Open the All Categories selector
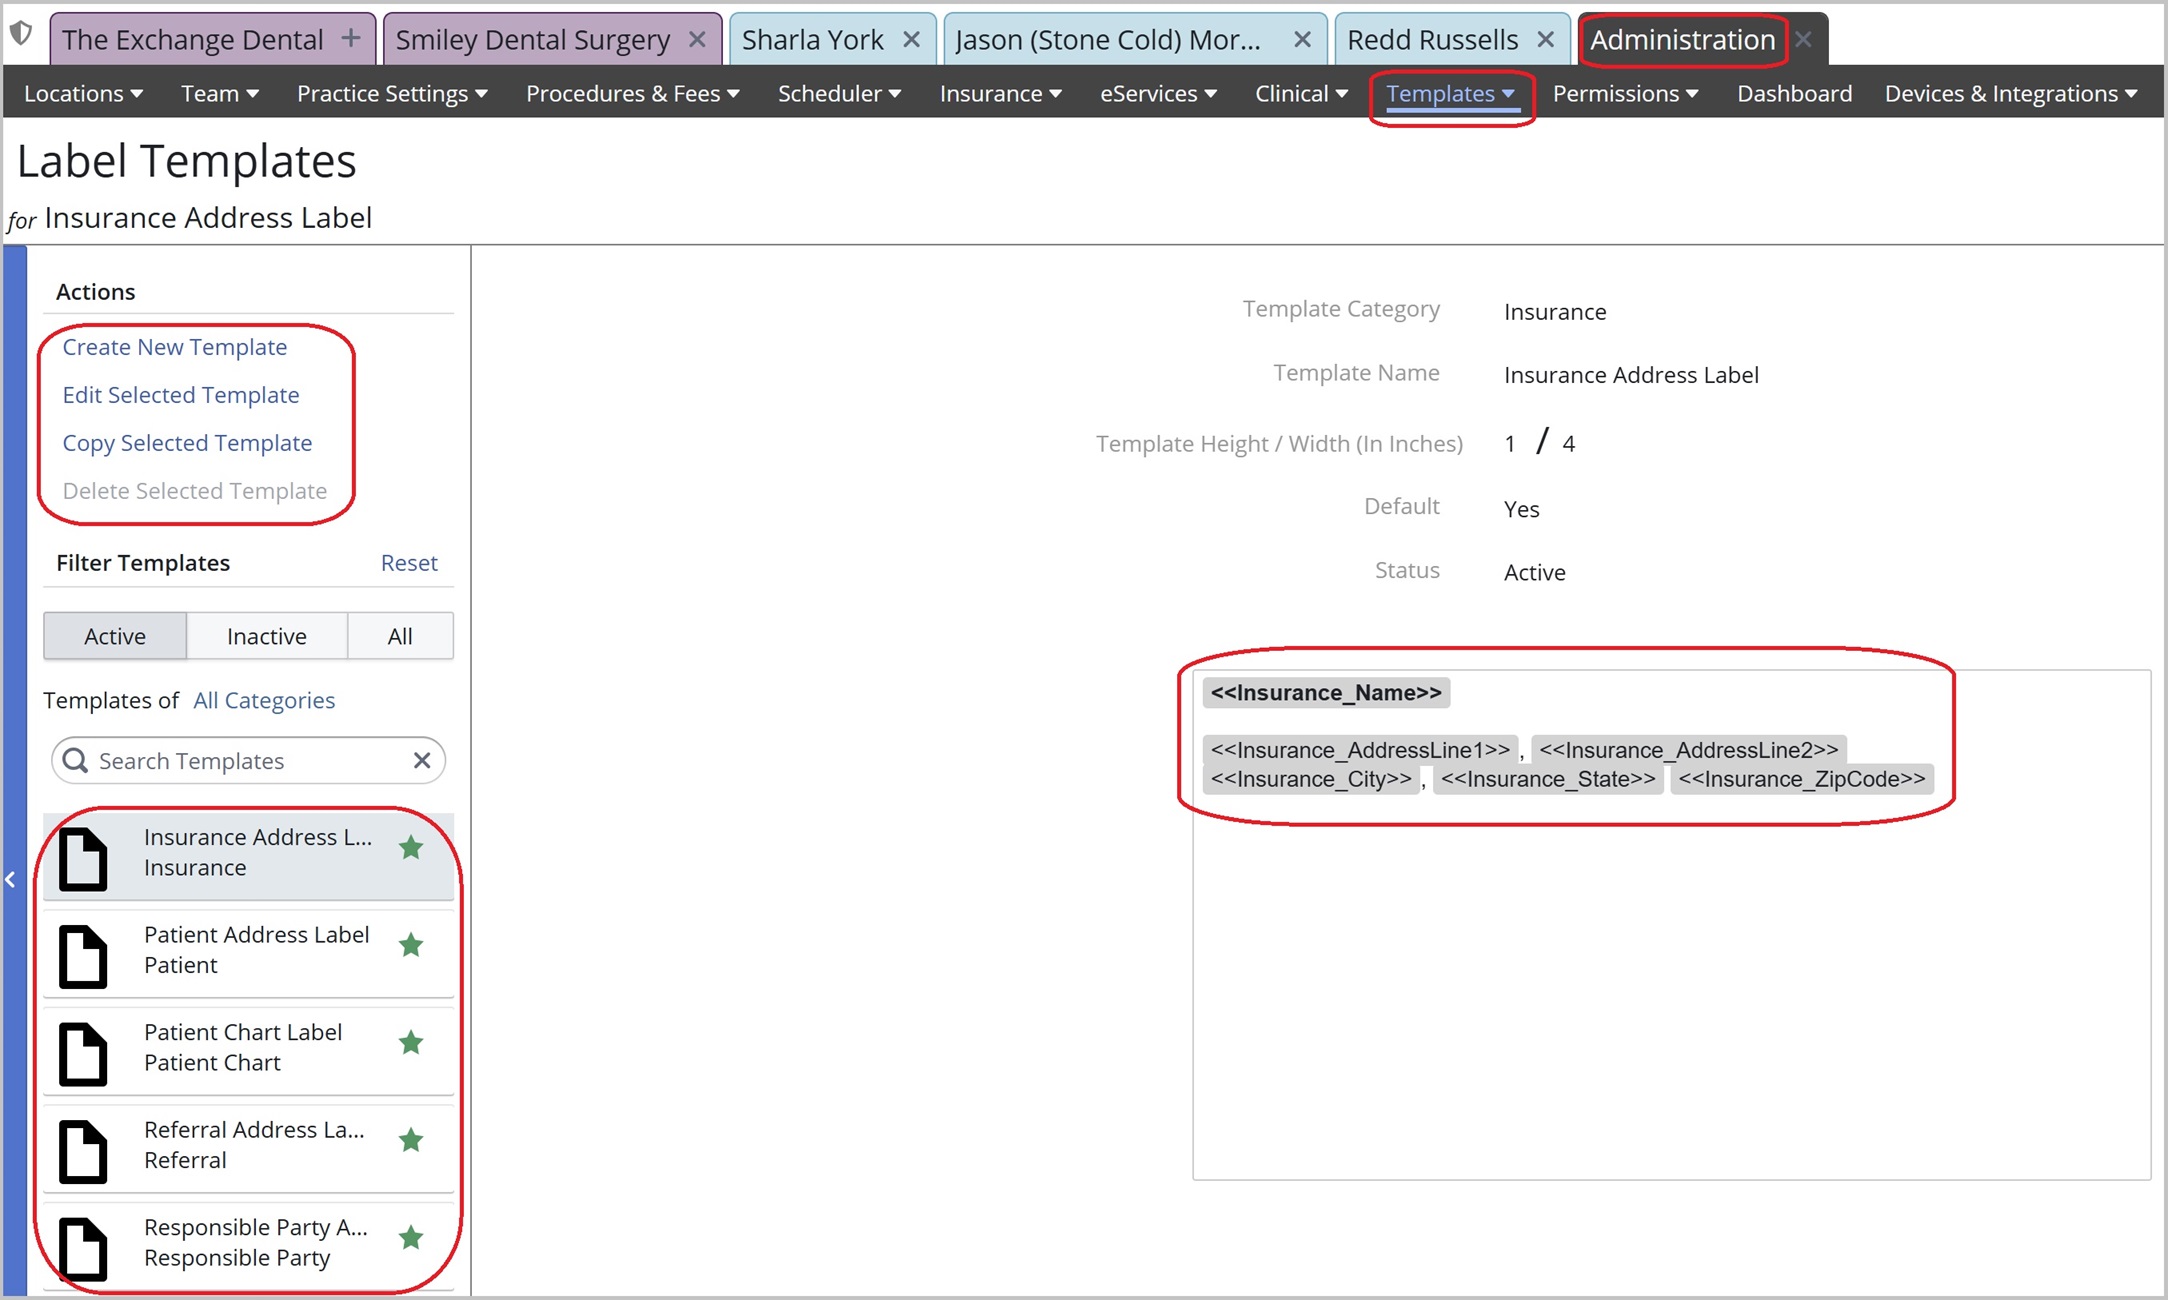 [x=264, y=700]
